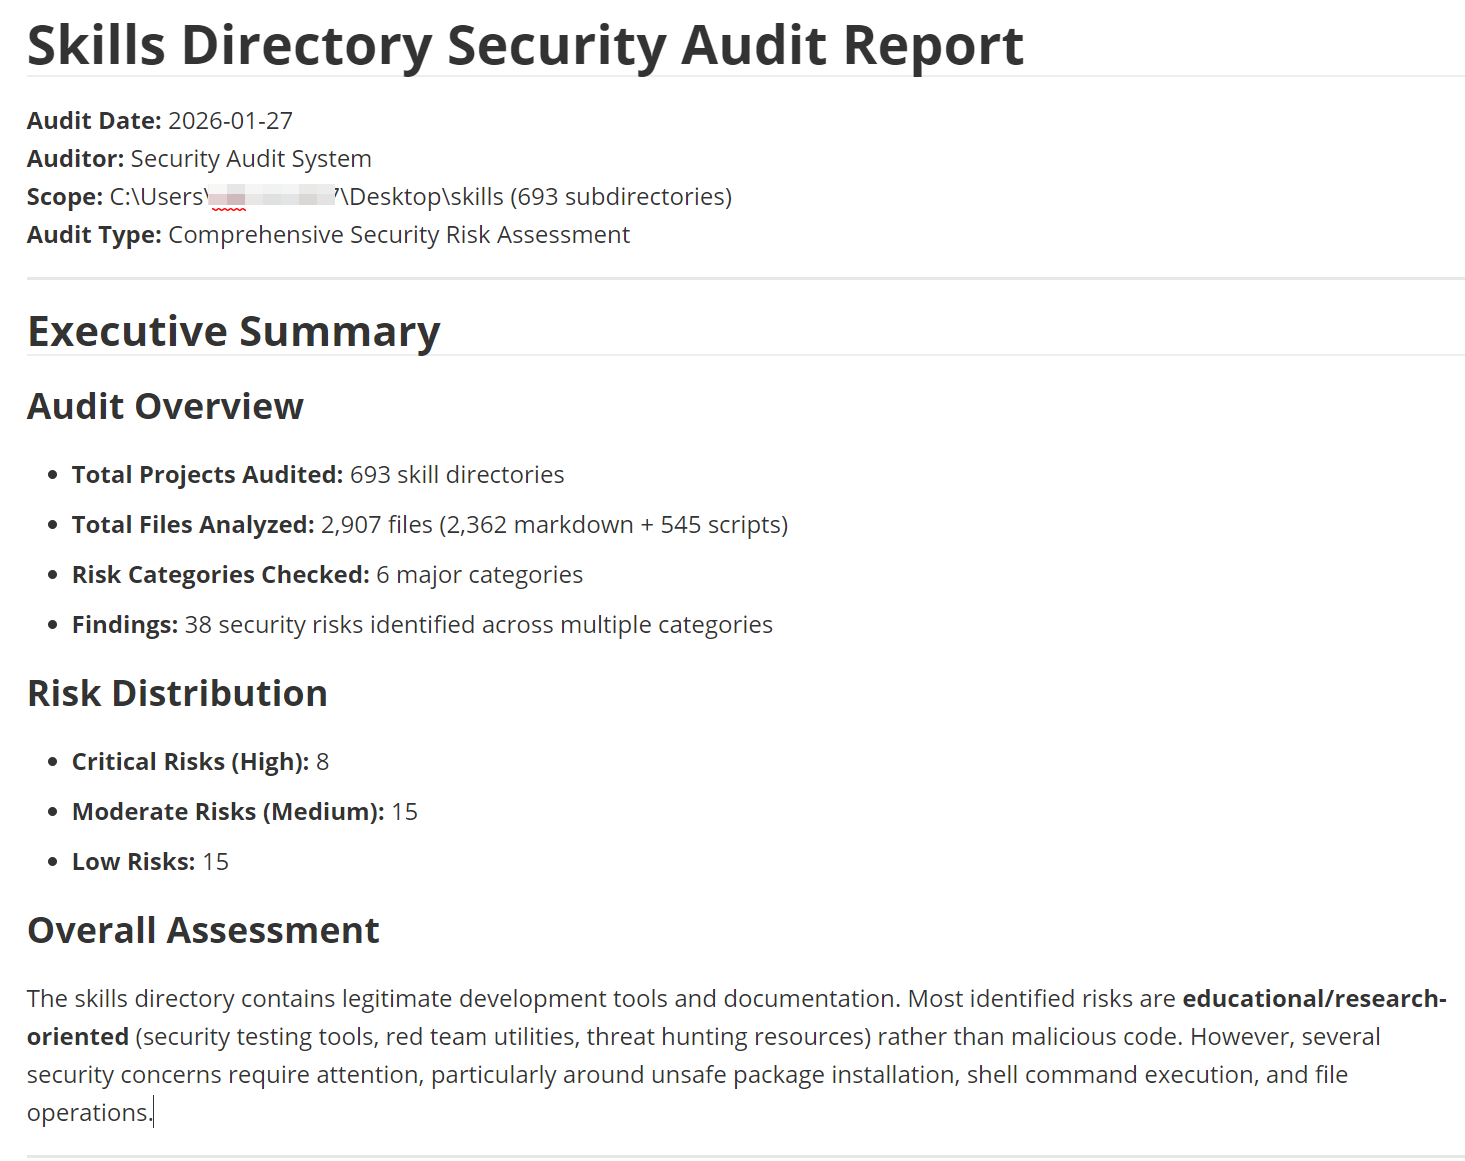
Task: Click the Executive Summary heading
Action: [x=233, y=332]
